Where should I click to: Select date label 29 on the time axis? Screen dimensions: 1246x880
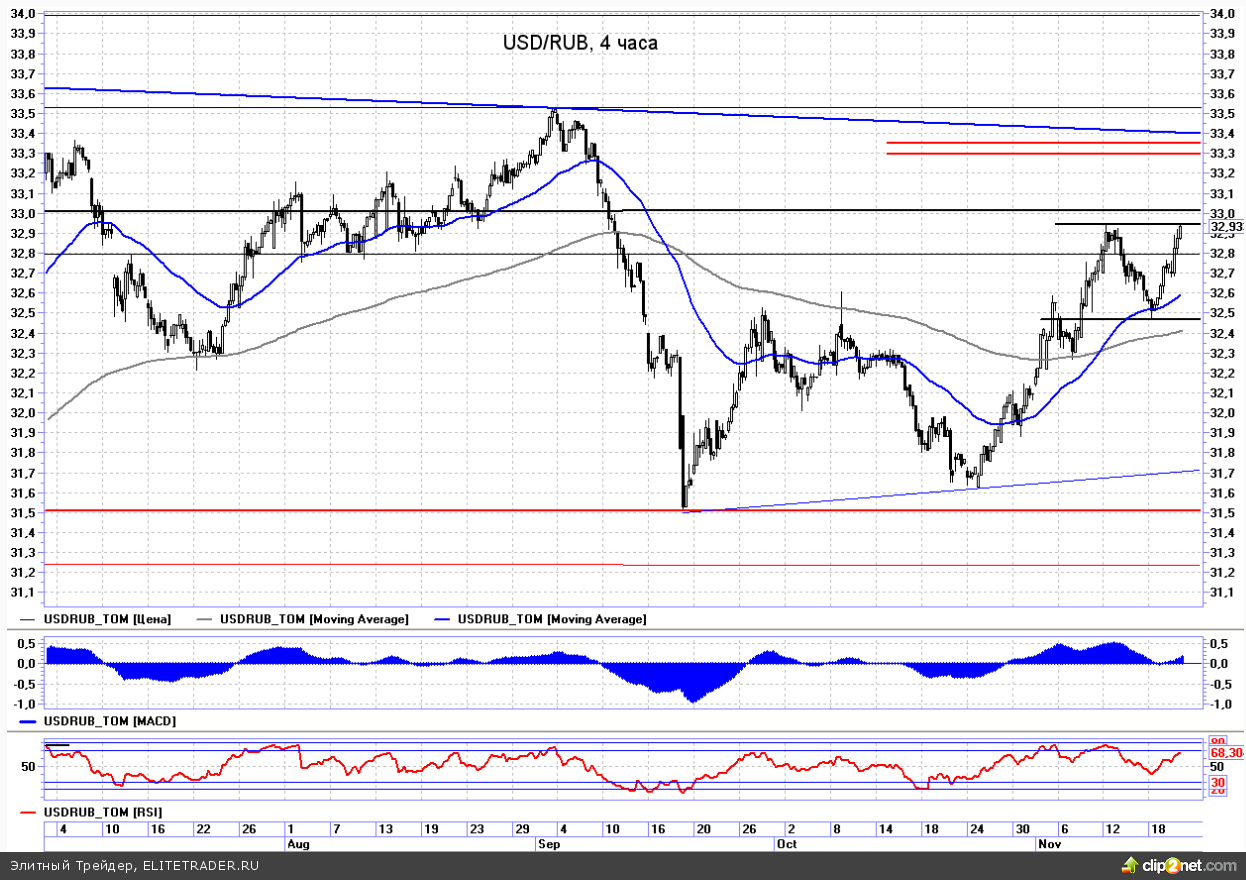520,829
